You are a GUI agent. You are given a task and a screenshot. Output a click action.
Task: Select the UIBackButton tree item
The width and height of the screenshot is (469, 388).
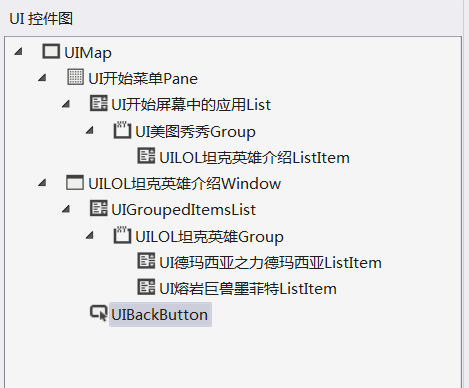pyautogui.click(x=160, y=314)
